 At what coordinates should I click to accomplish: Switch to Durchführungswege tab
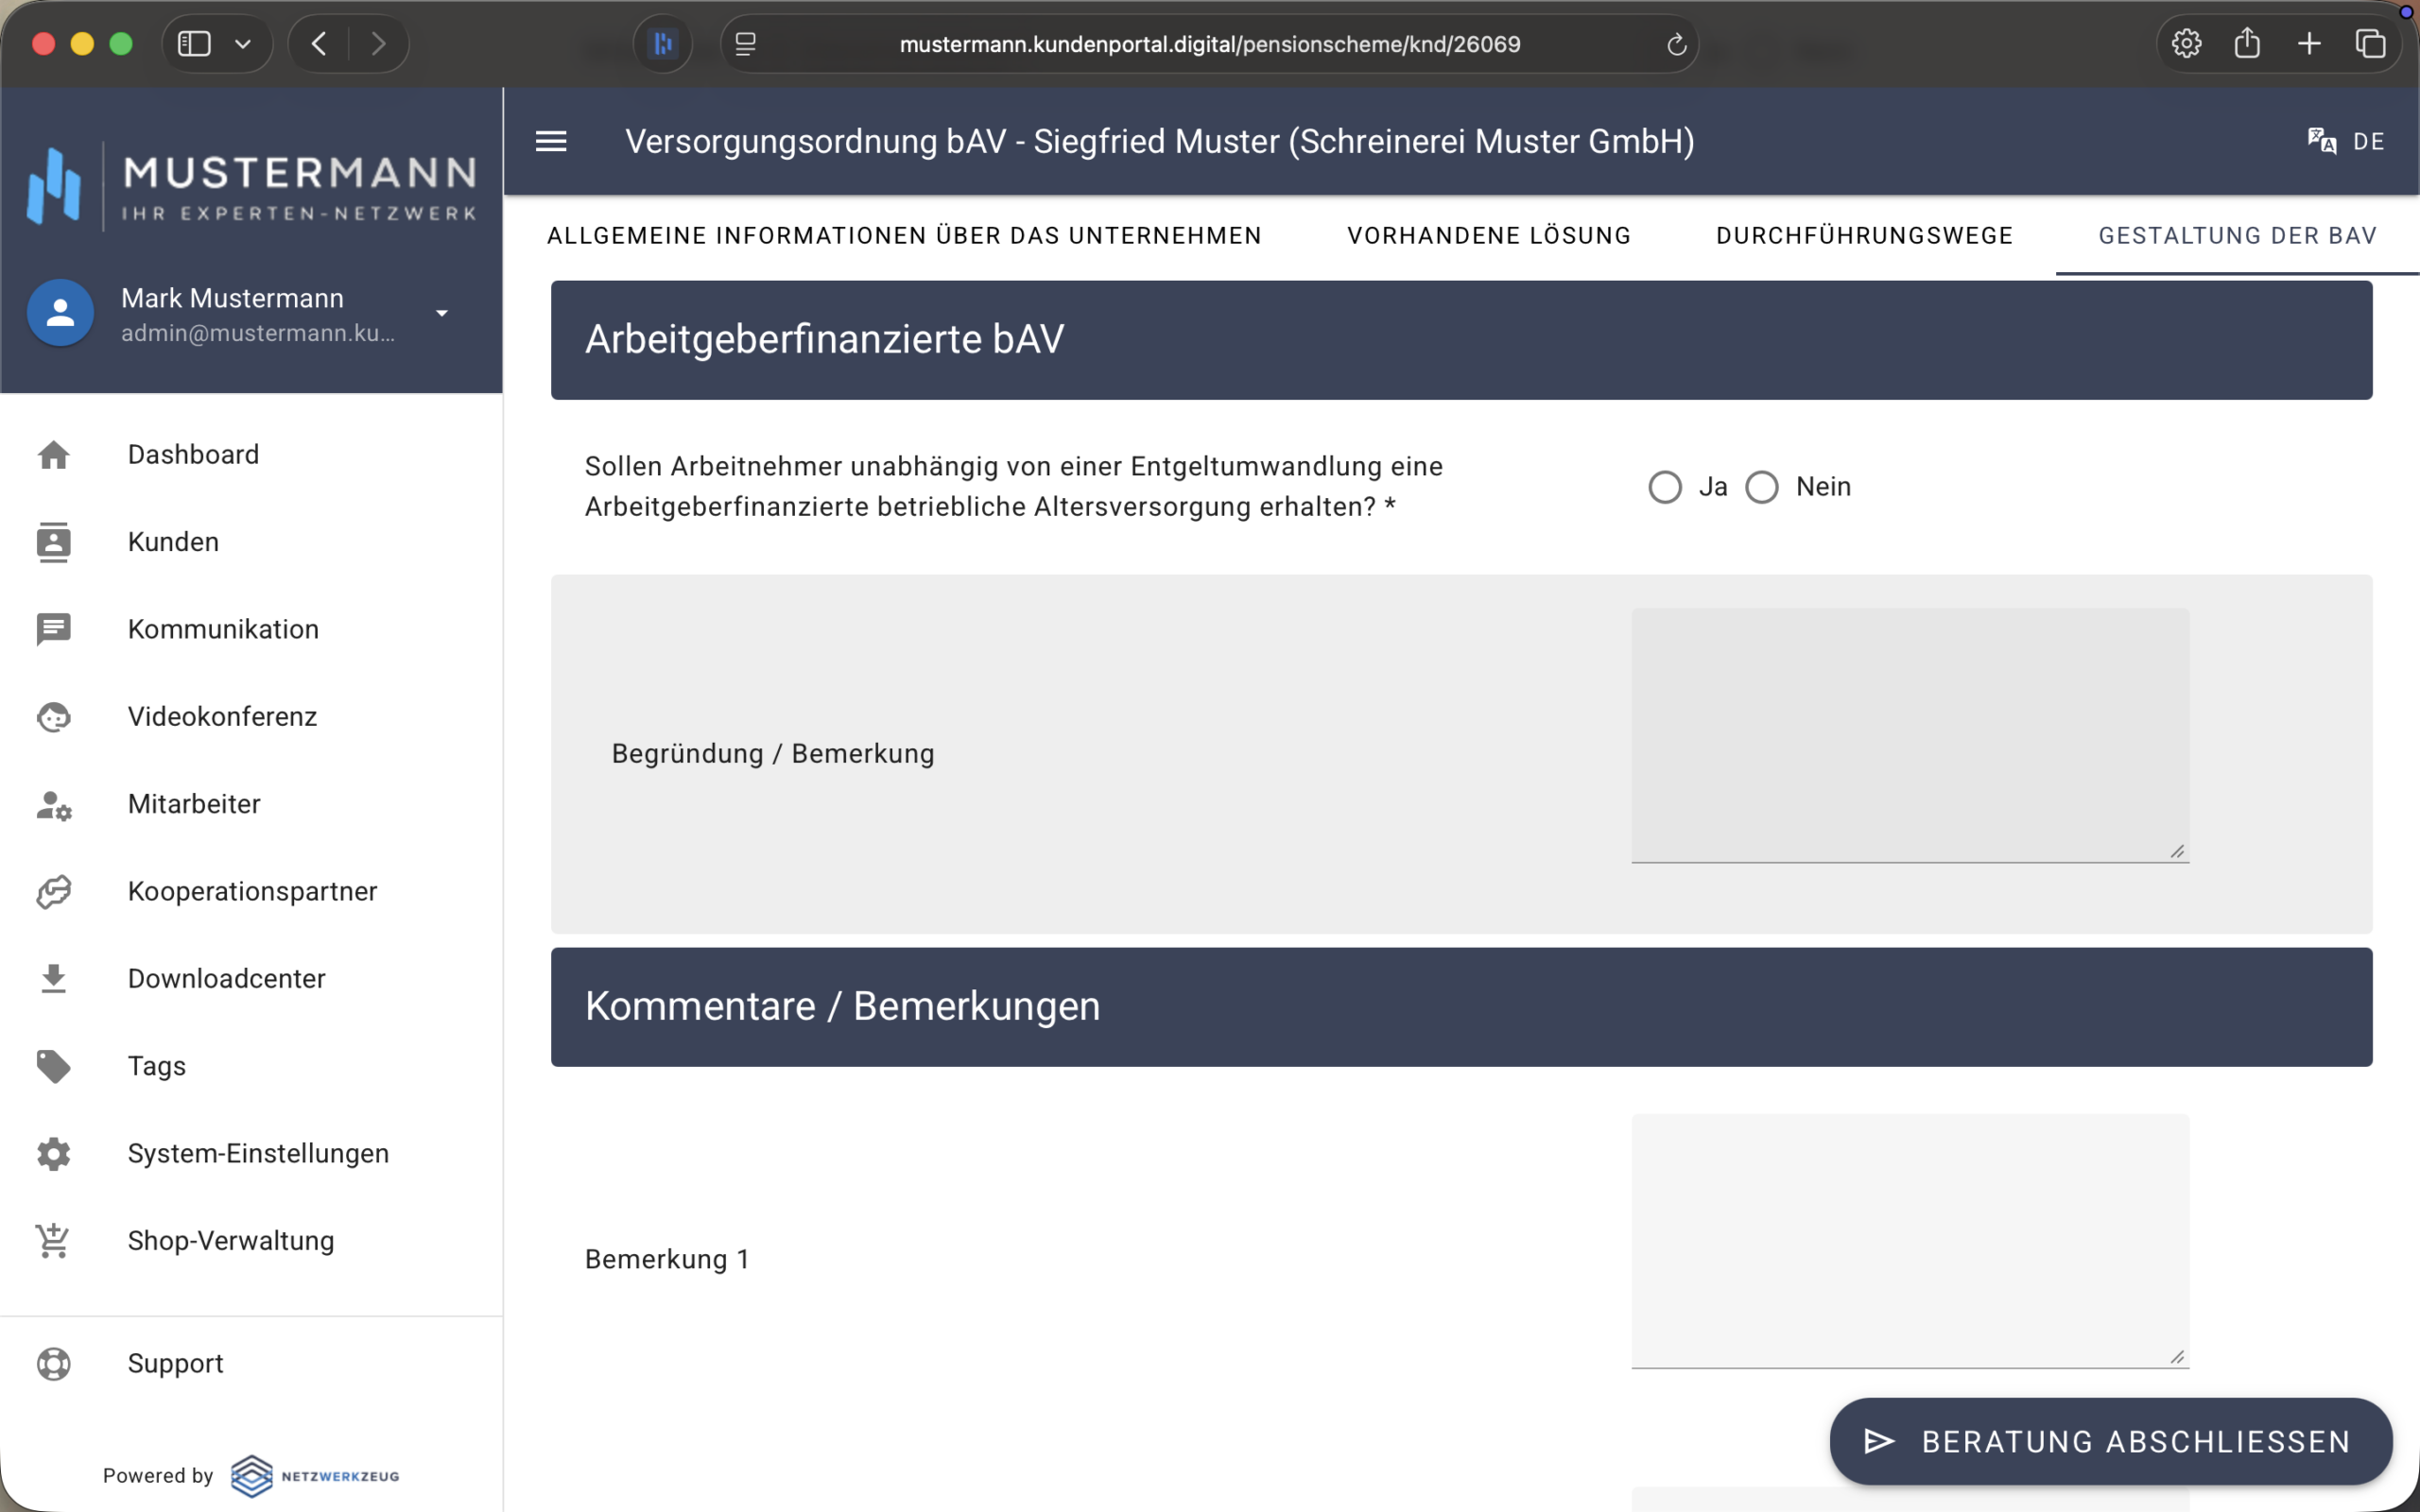point(1864,236)
